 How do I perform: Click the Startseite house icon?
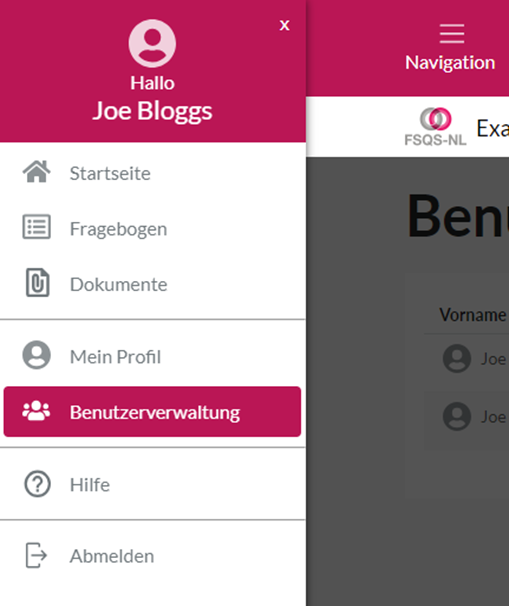click(37, 172)
